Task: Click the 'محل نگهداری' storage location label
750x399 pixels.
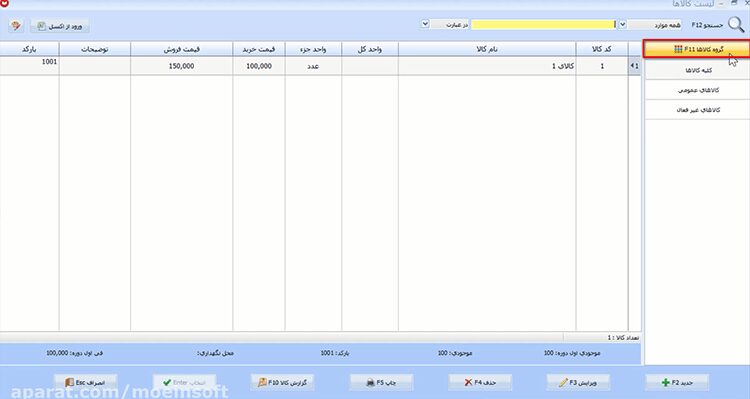Action: (216, 353)
